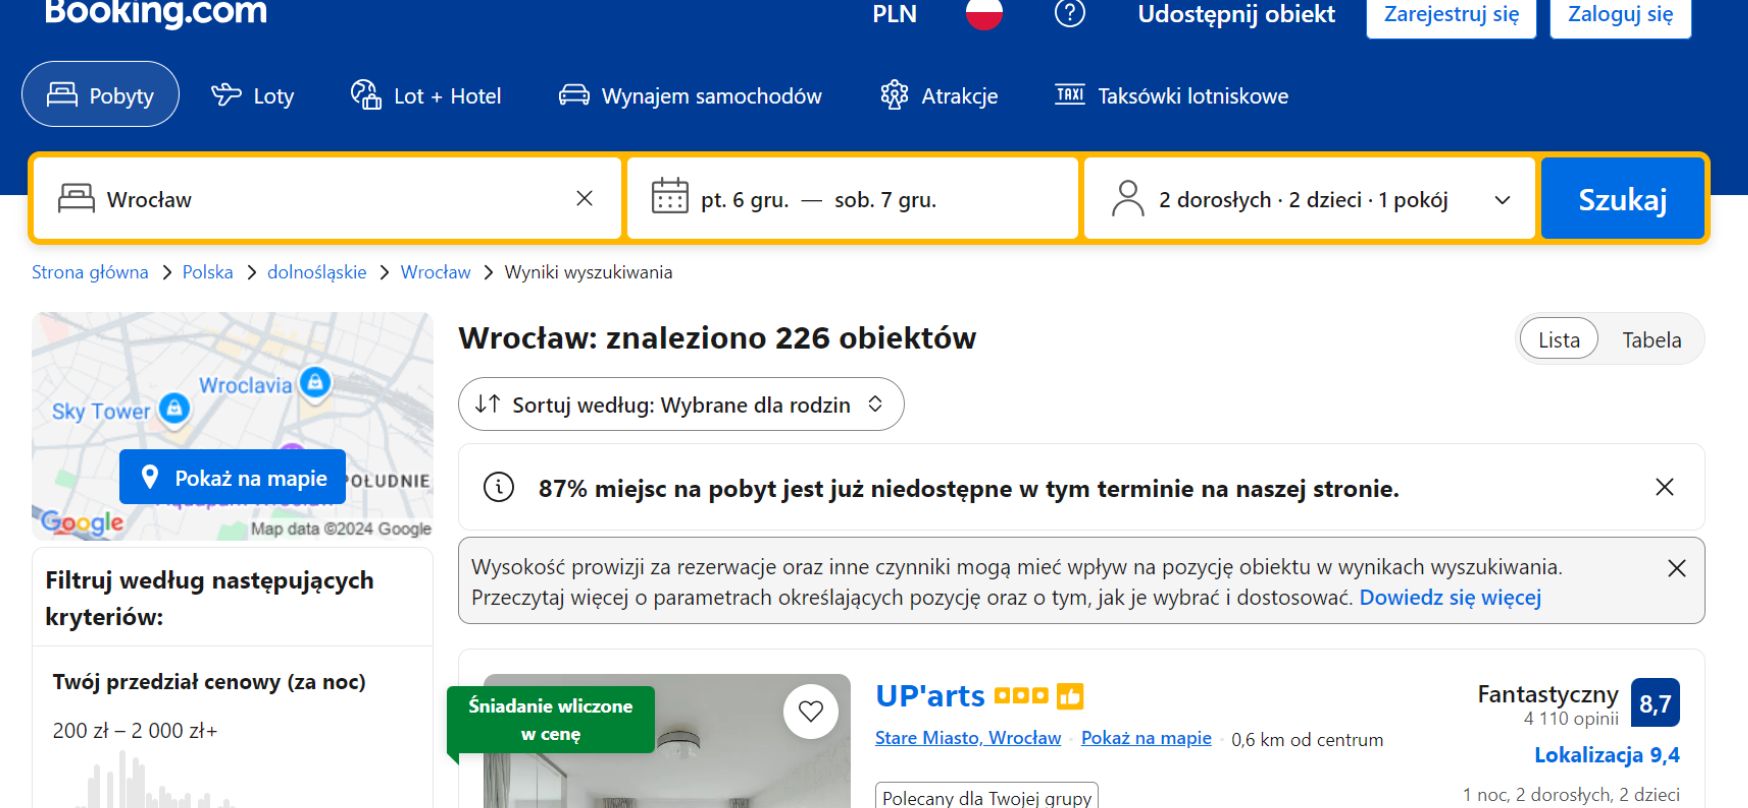
Task: Select the Loty tab
Action: 252,96
